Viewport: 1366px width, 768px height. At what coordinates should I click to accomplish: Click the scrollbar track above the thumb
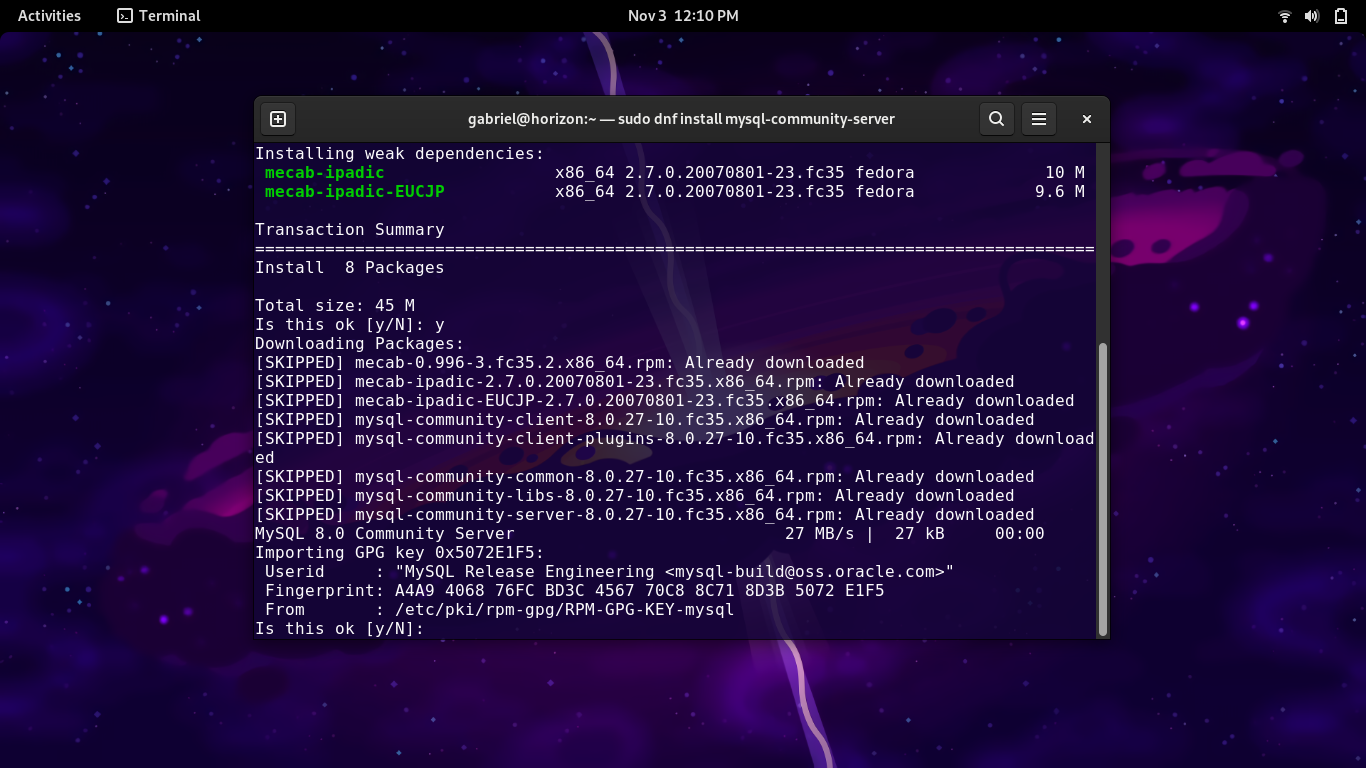pyautogui.click(x=1102, y=240)
